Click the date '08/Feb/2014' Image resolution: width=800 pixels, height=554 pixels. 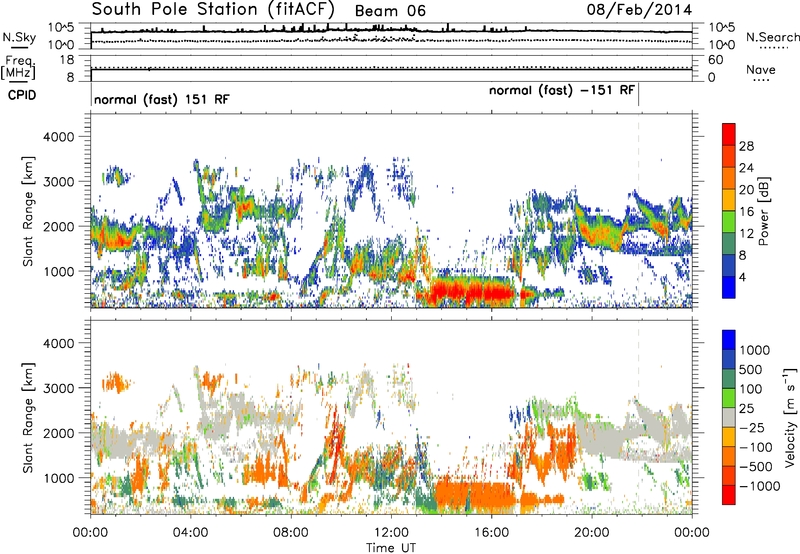pos(639,10)
